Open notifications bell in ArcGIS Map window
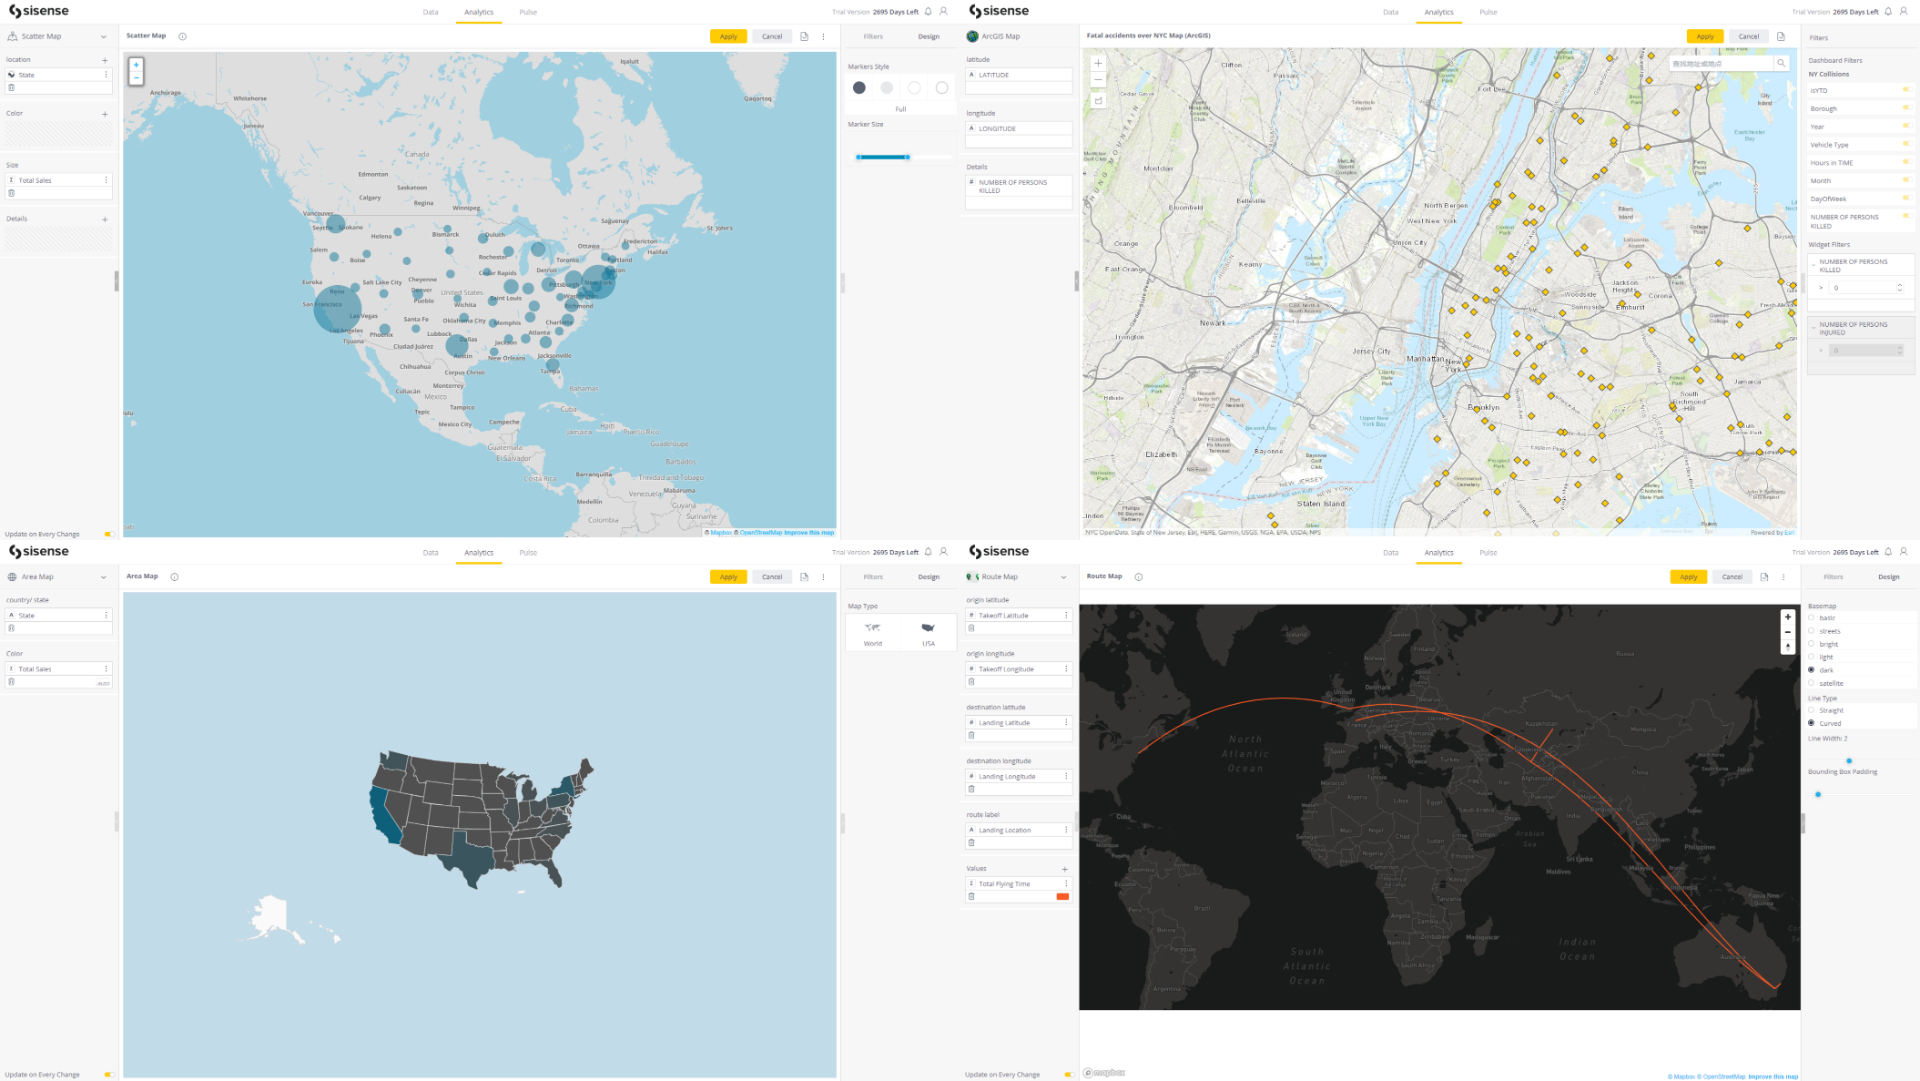This screenshot has width=1920, height=1081. (1888, 12)
